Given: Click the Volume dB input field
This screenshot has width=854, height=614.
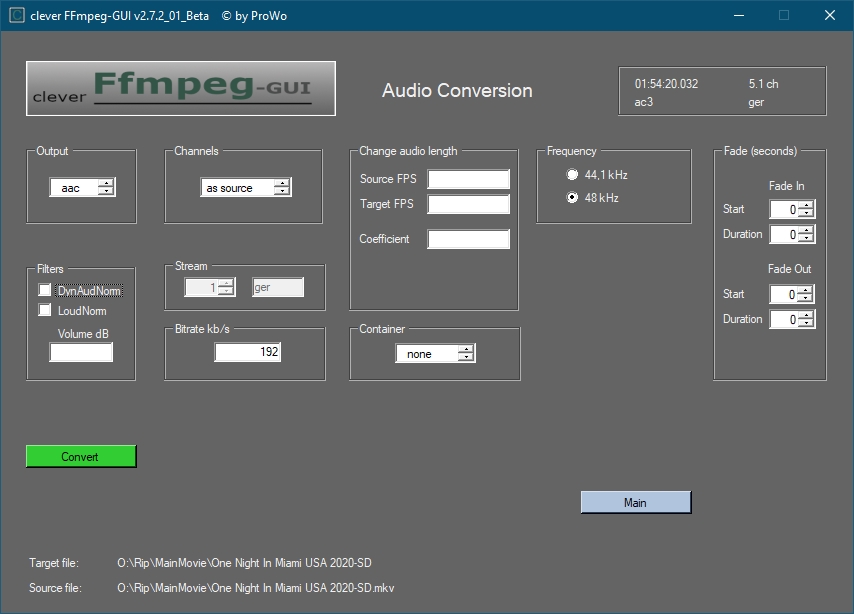Looking at the screenshot, I should [x=81, y=352].
